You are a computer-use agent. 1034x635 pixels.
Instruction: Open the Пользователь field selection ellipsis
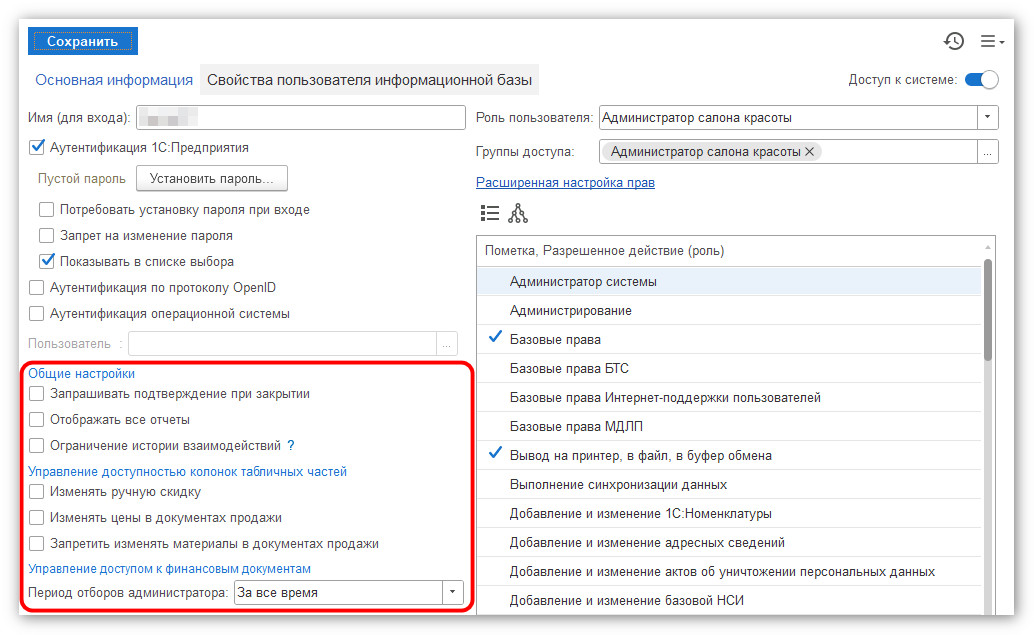[446, 344]
